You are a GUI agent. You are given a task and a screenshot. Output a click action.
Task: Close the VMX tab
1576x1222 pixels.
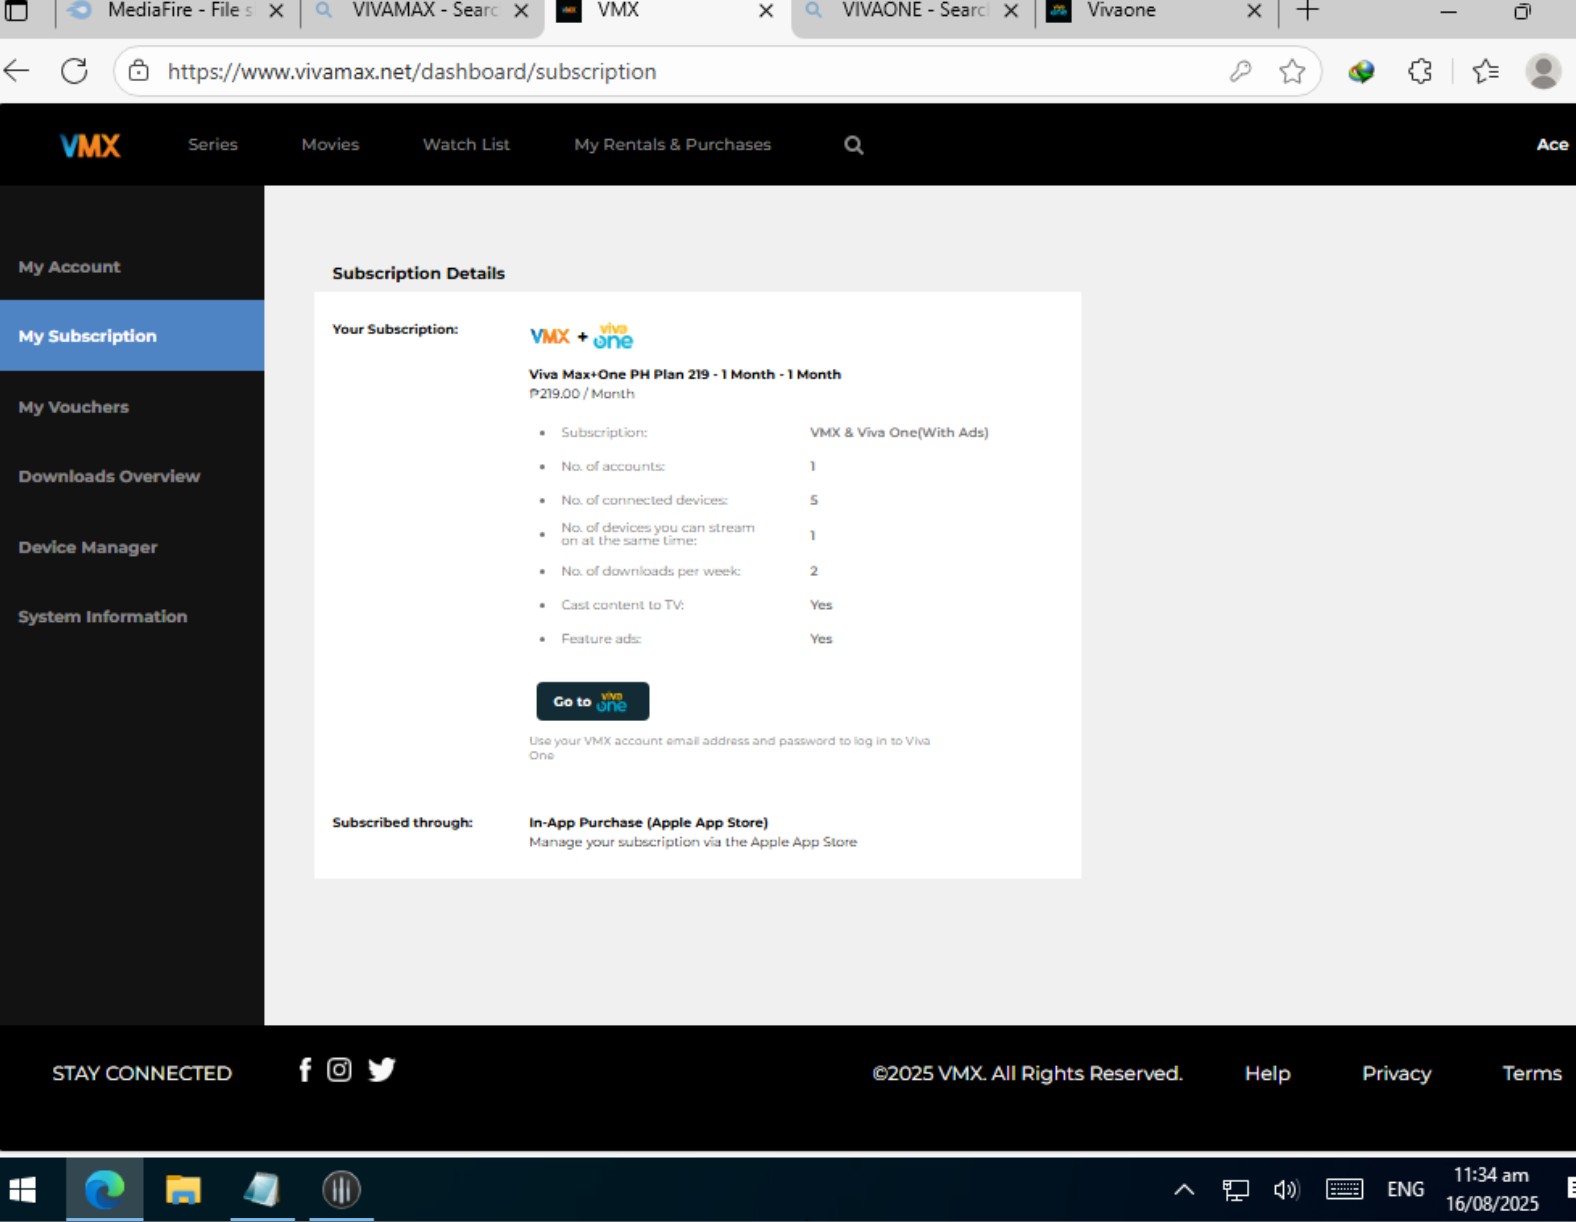pyautogui.click(x=766, y=11)
